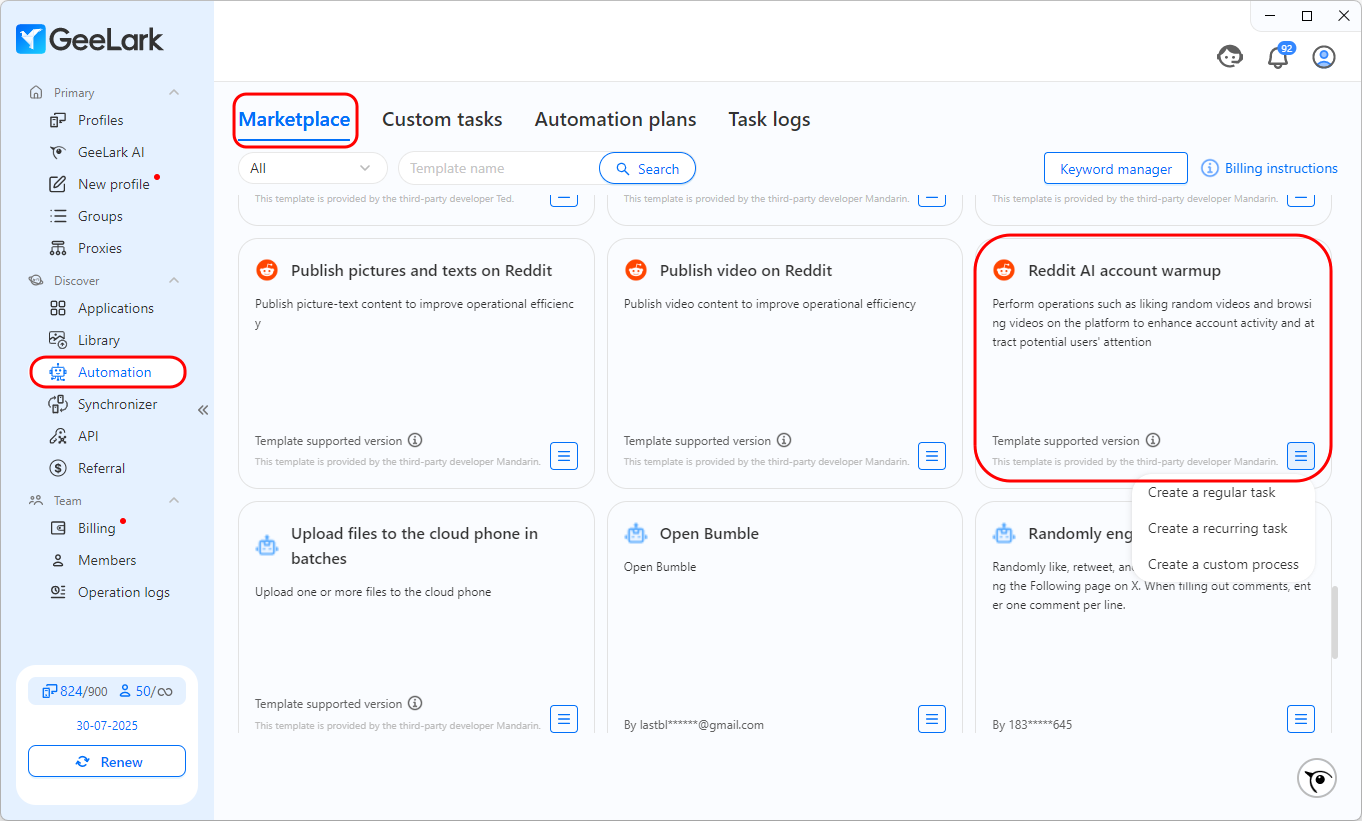Switch to the Marketplace tab
Screen dimensions: 1362x821
[x=294, y=119]
